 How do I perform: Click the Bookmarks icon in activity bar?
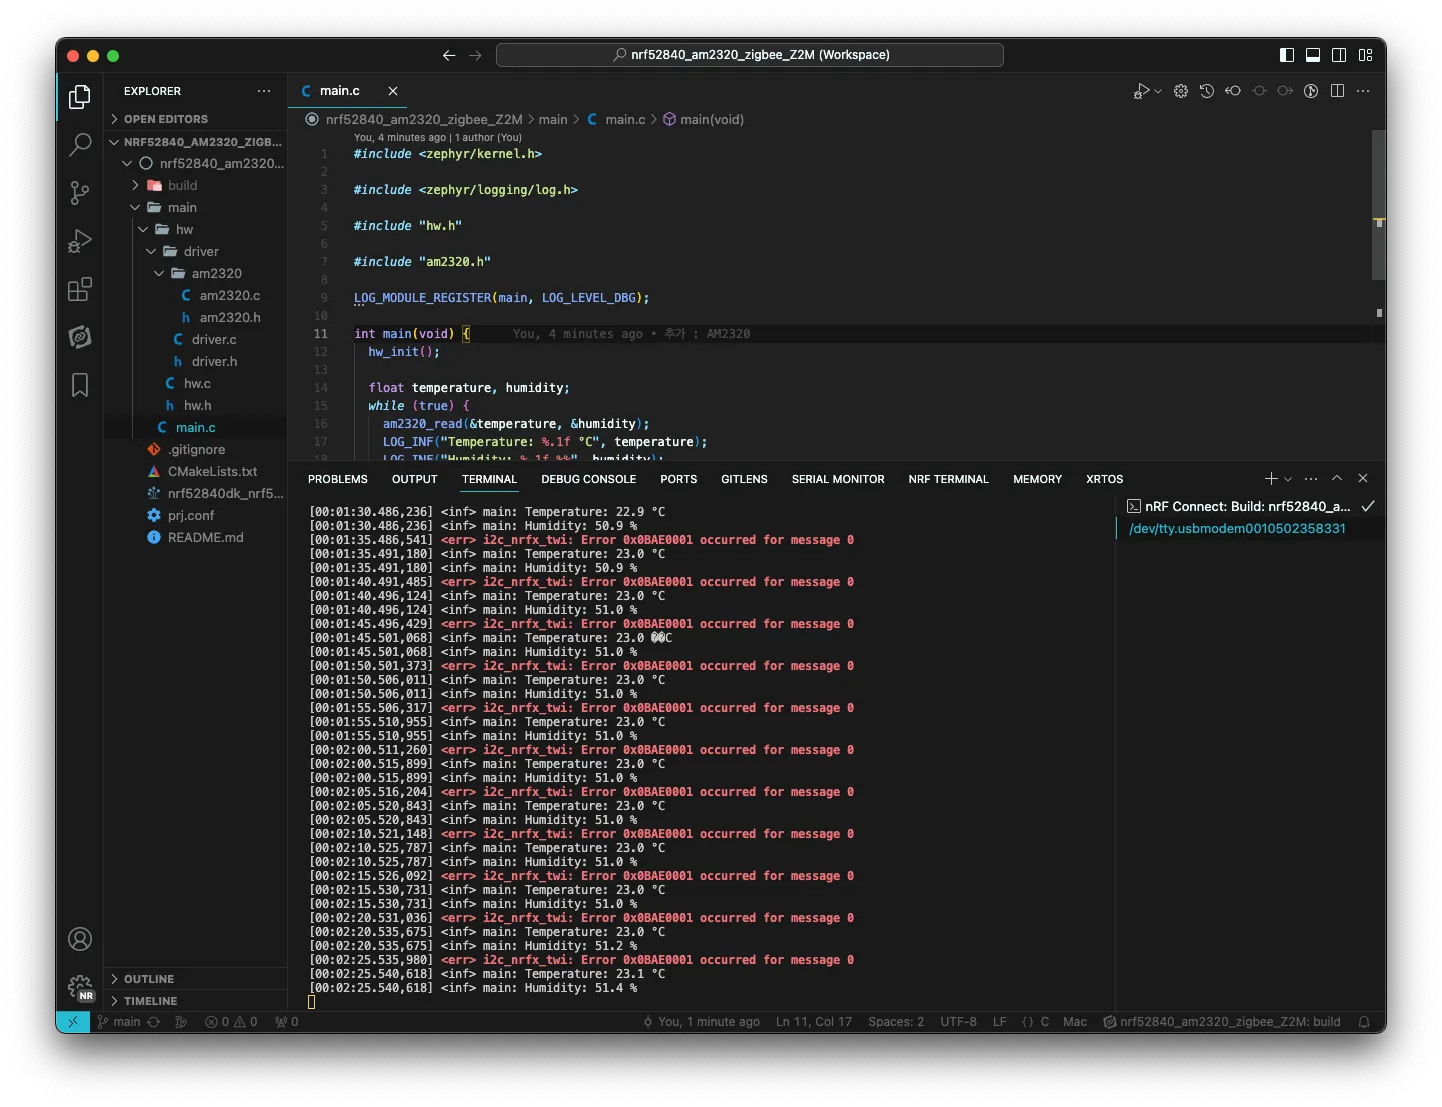80,385
